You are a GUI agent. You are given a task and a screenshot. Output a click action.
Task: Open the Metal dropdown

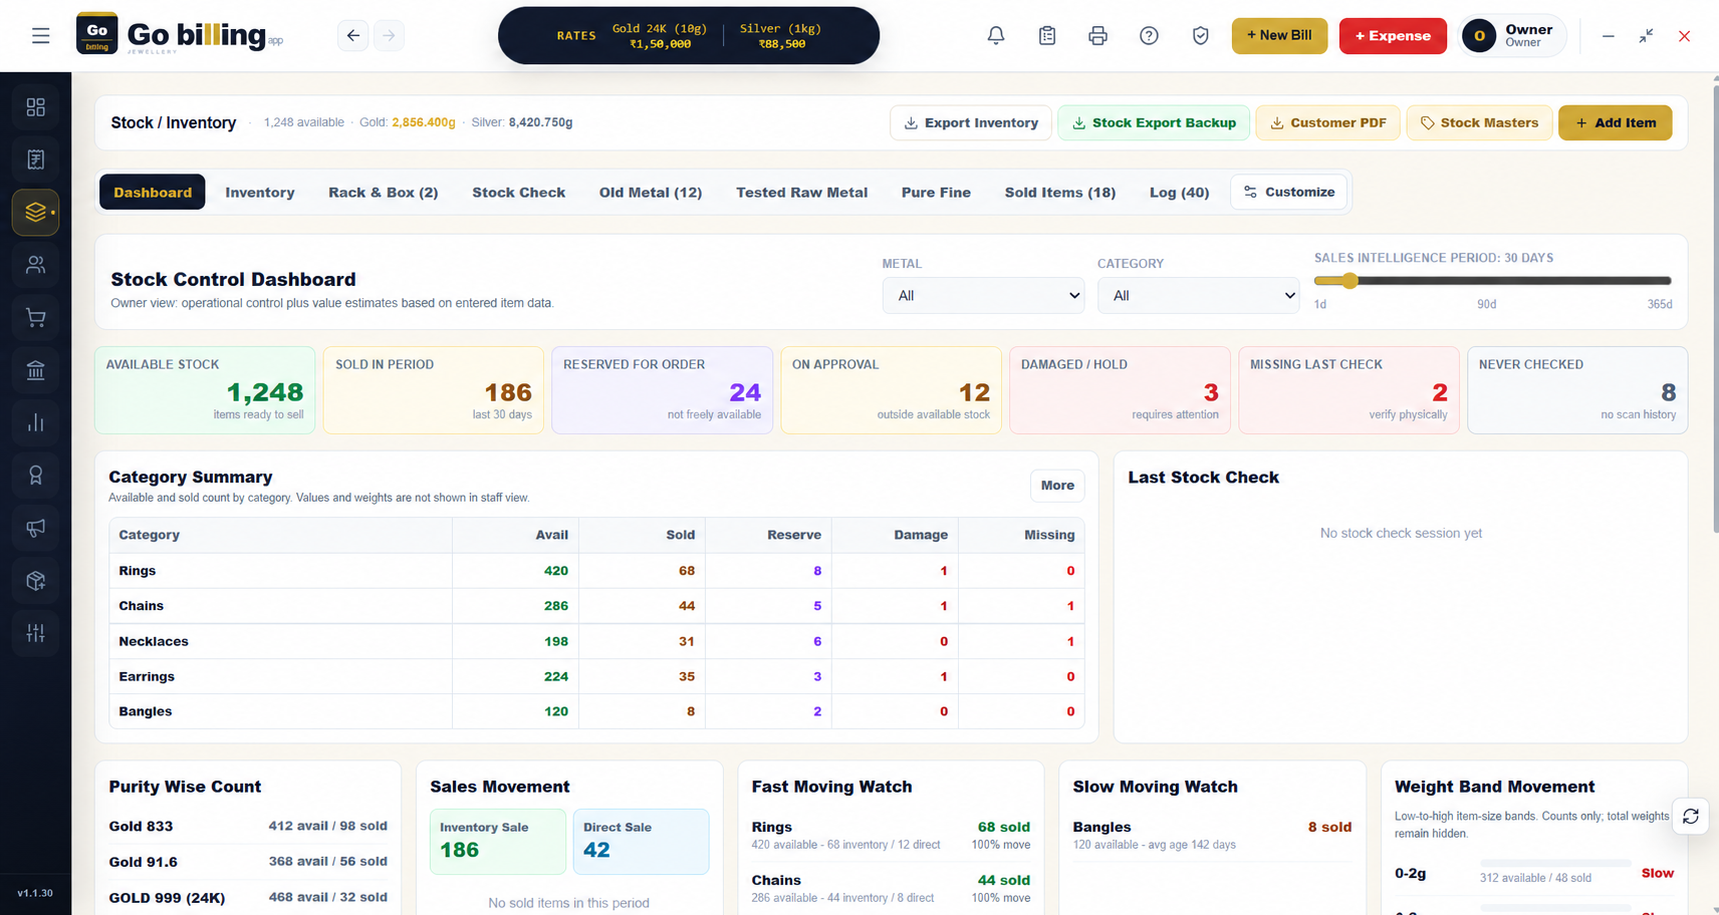983,295
